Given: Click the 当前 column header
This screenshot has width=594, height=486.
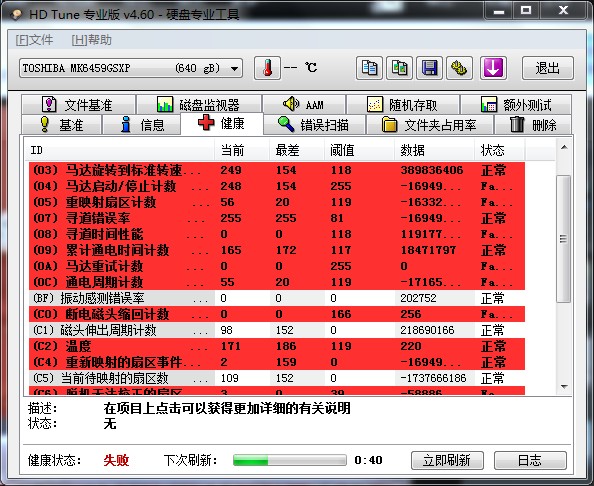Looking at the screenshot, I should click(242, 150).
